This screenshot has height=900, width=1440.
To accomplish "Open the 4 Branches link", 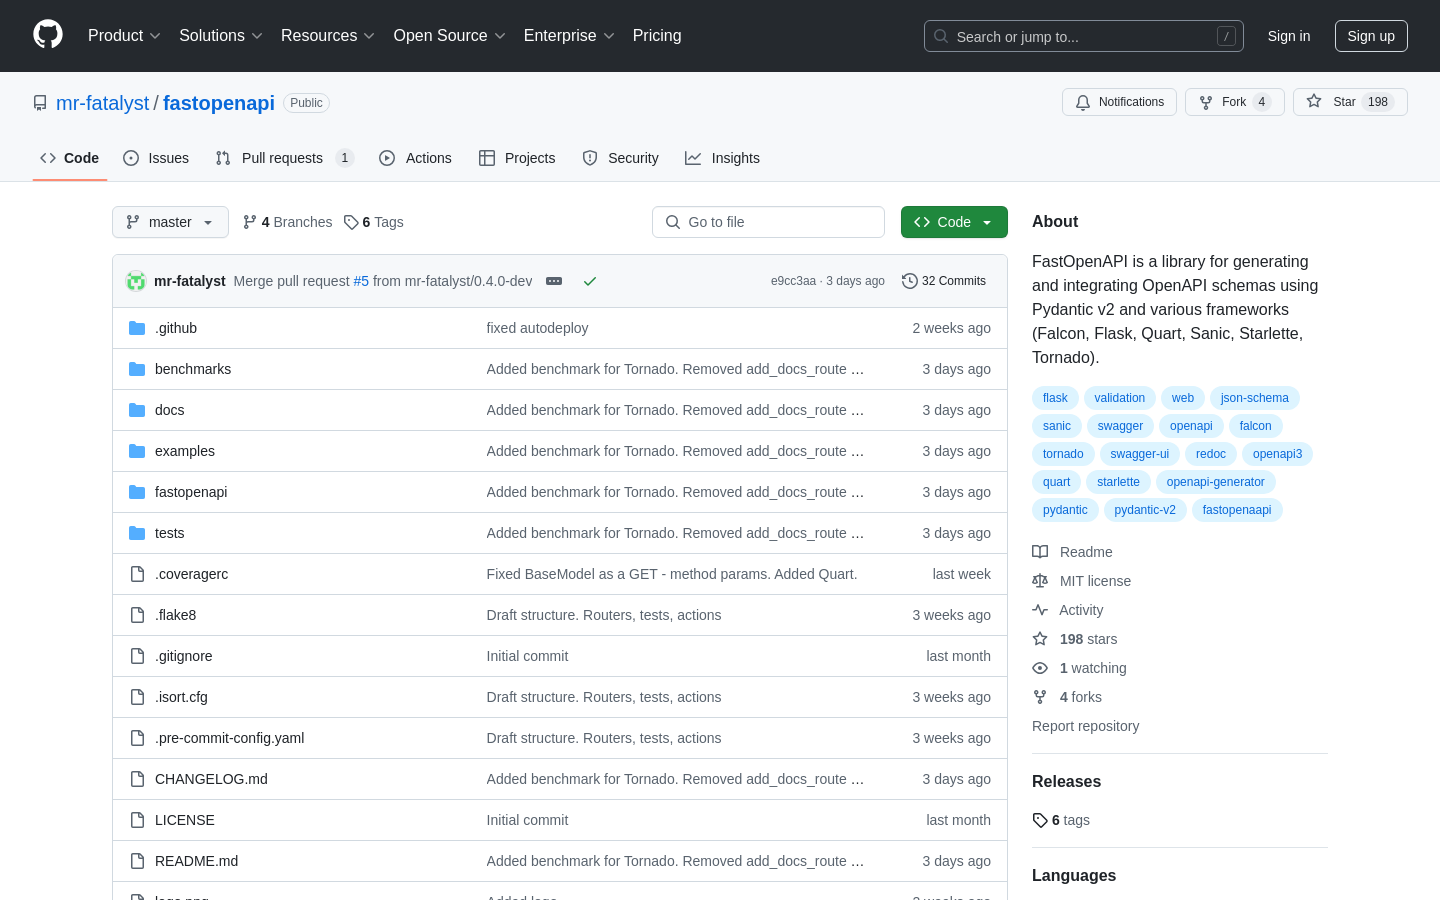I will [288, 222].
